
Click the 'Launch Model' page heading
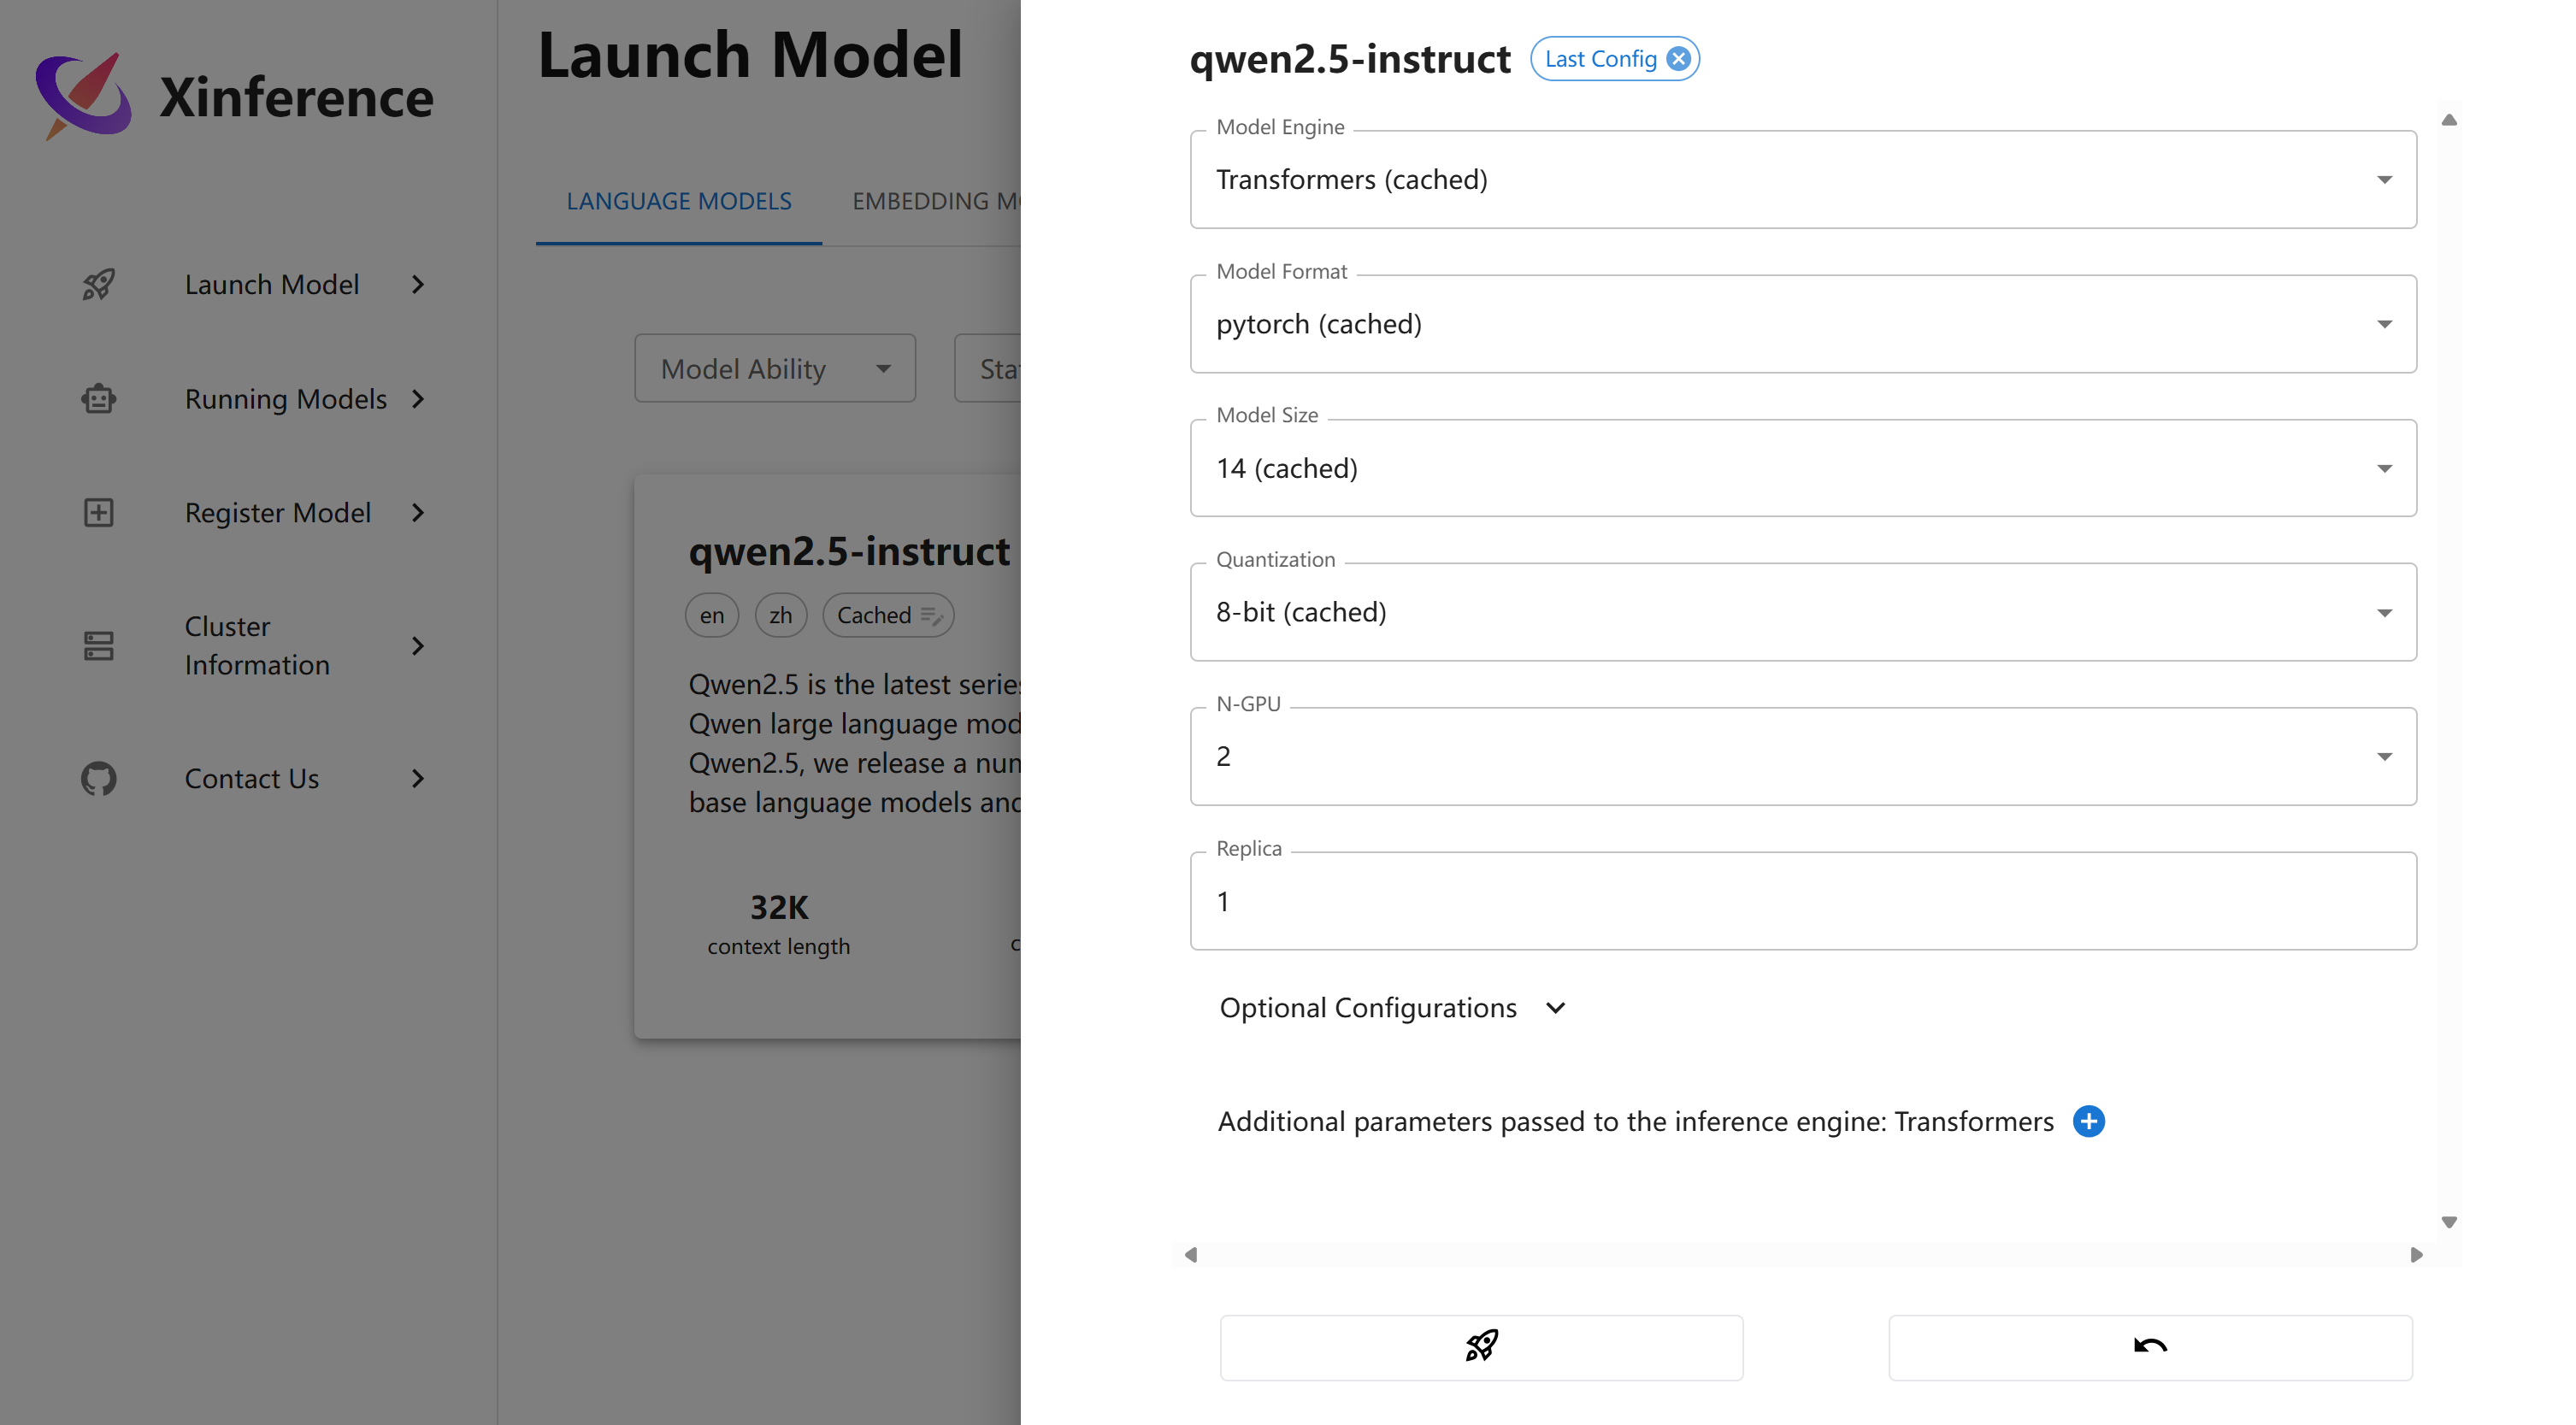750,54
